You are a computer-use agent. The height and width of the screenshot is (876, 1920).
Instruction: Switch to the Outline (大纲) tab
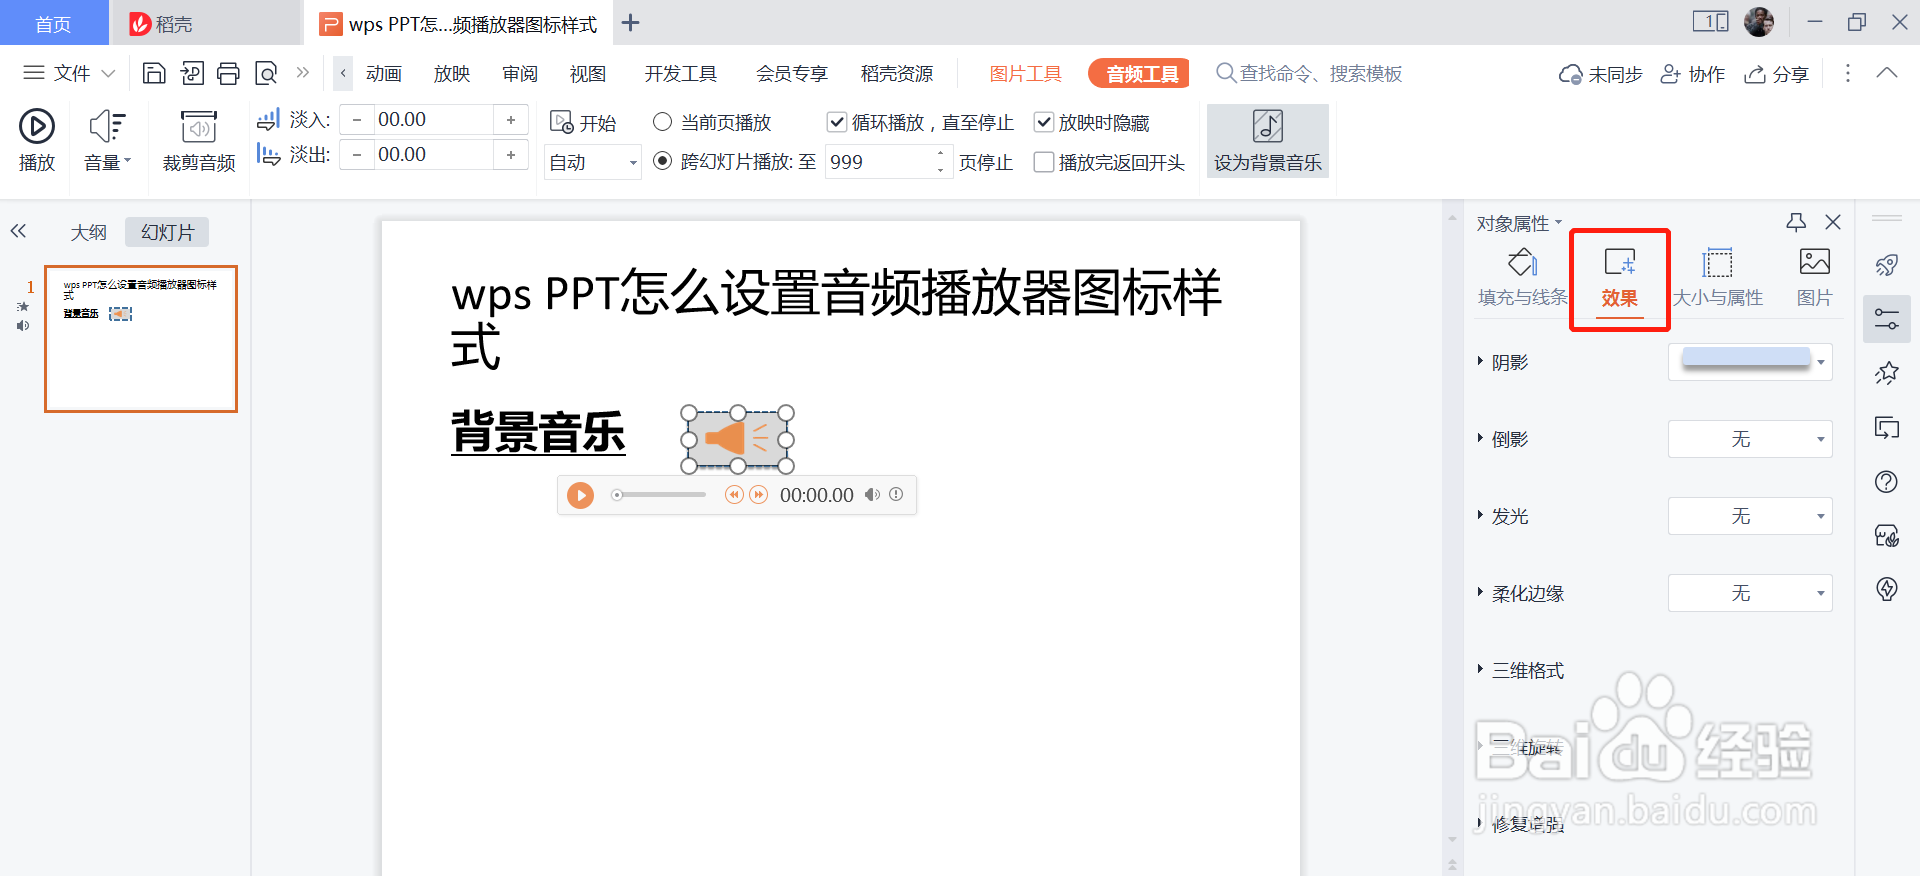pos(88,232)
